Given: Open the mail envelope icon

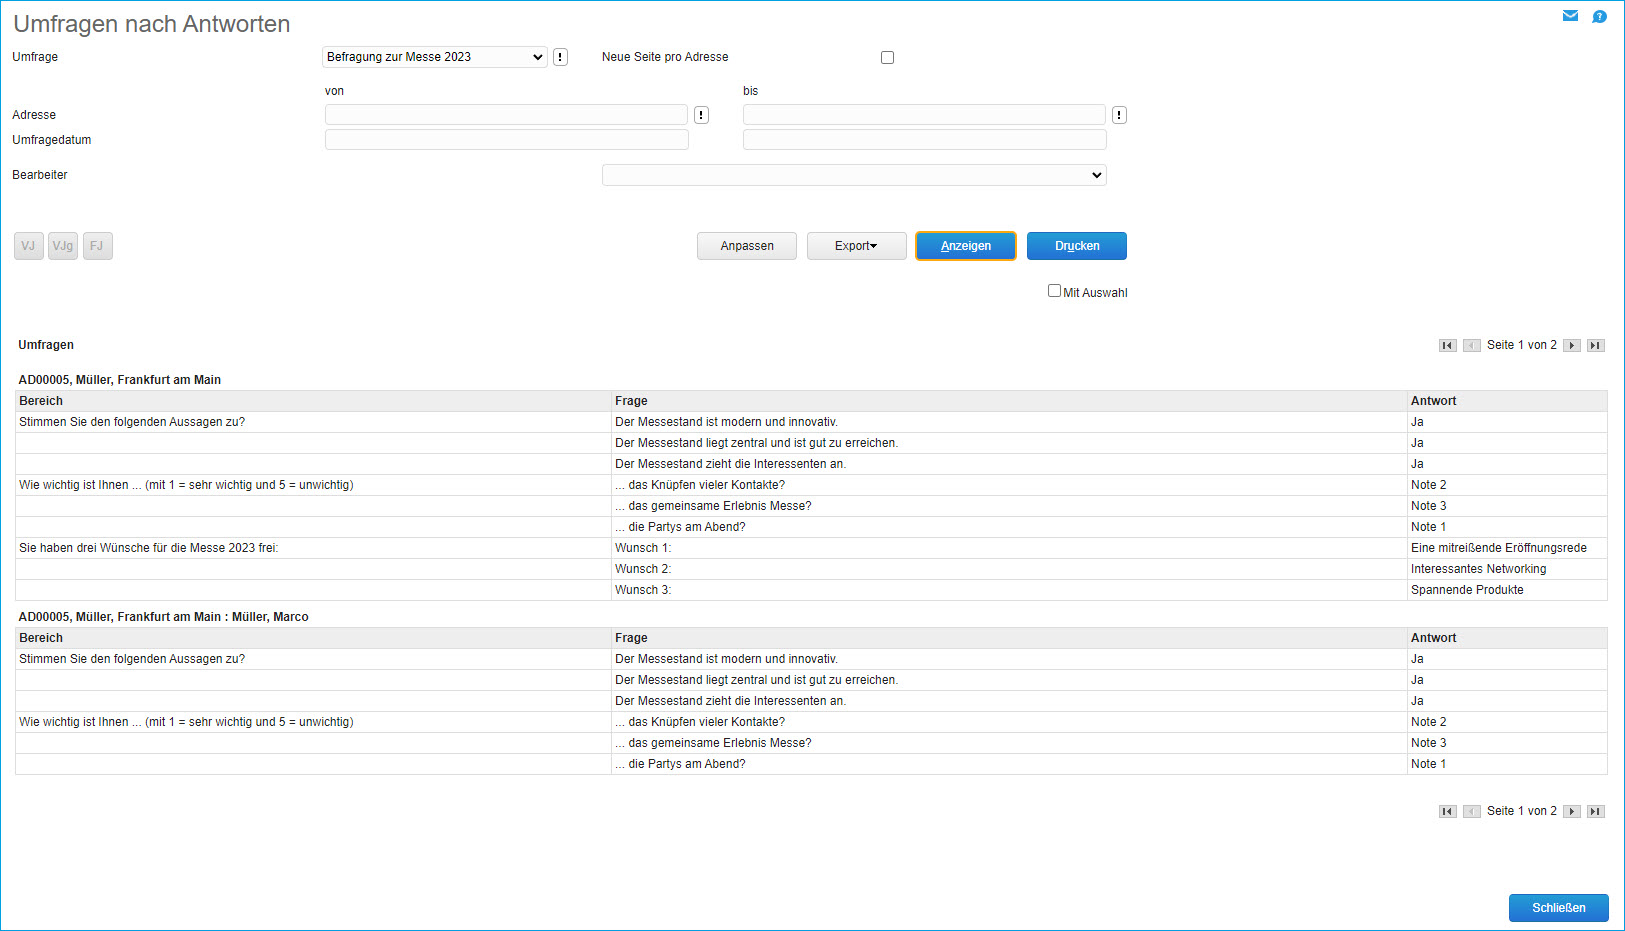Looking at the screenshot, I should (x=1570, y=16).
